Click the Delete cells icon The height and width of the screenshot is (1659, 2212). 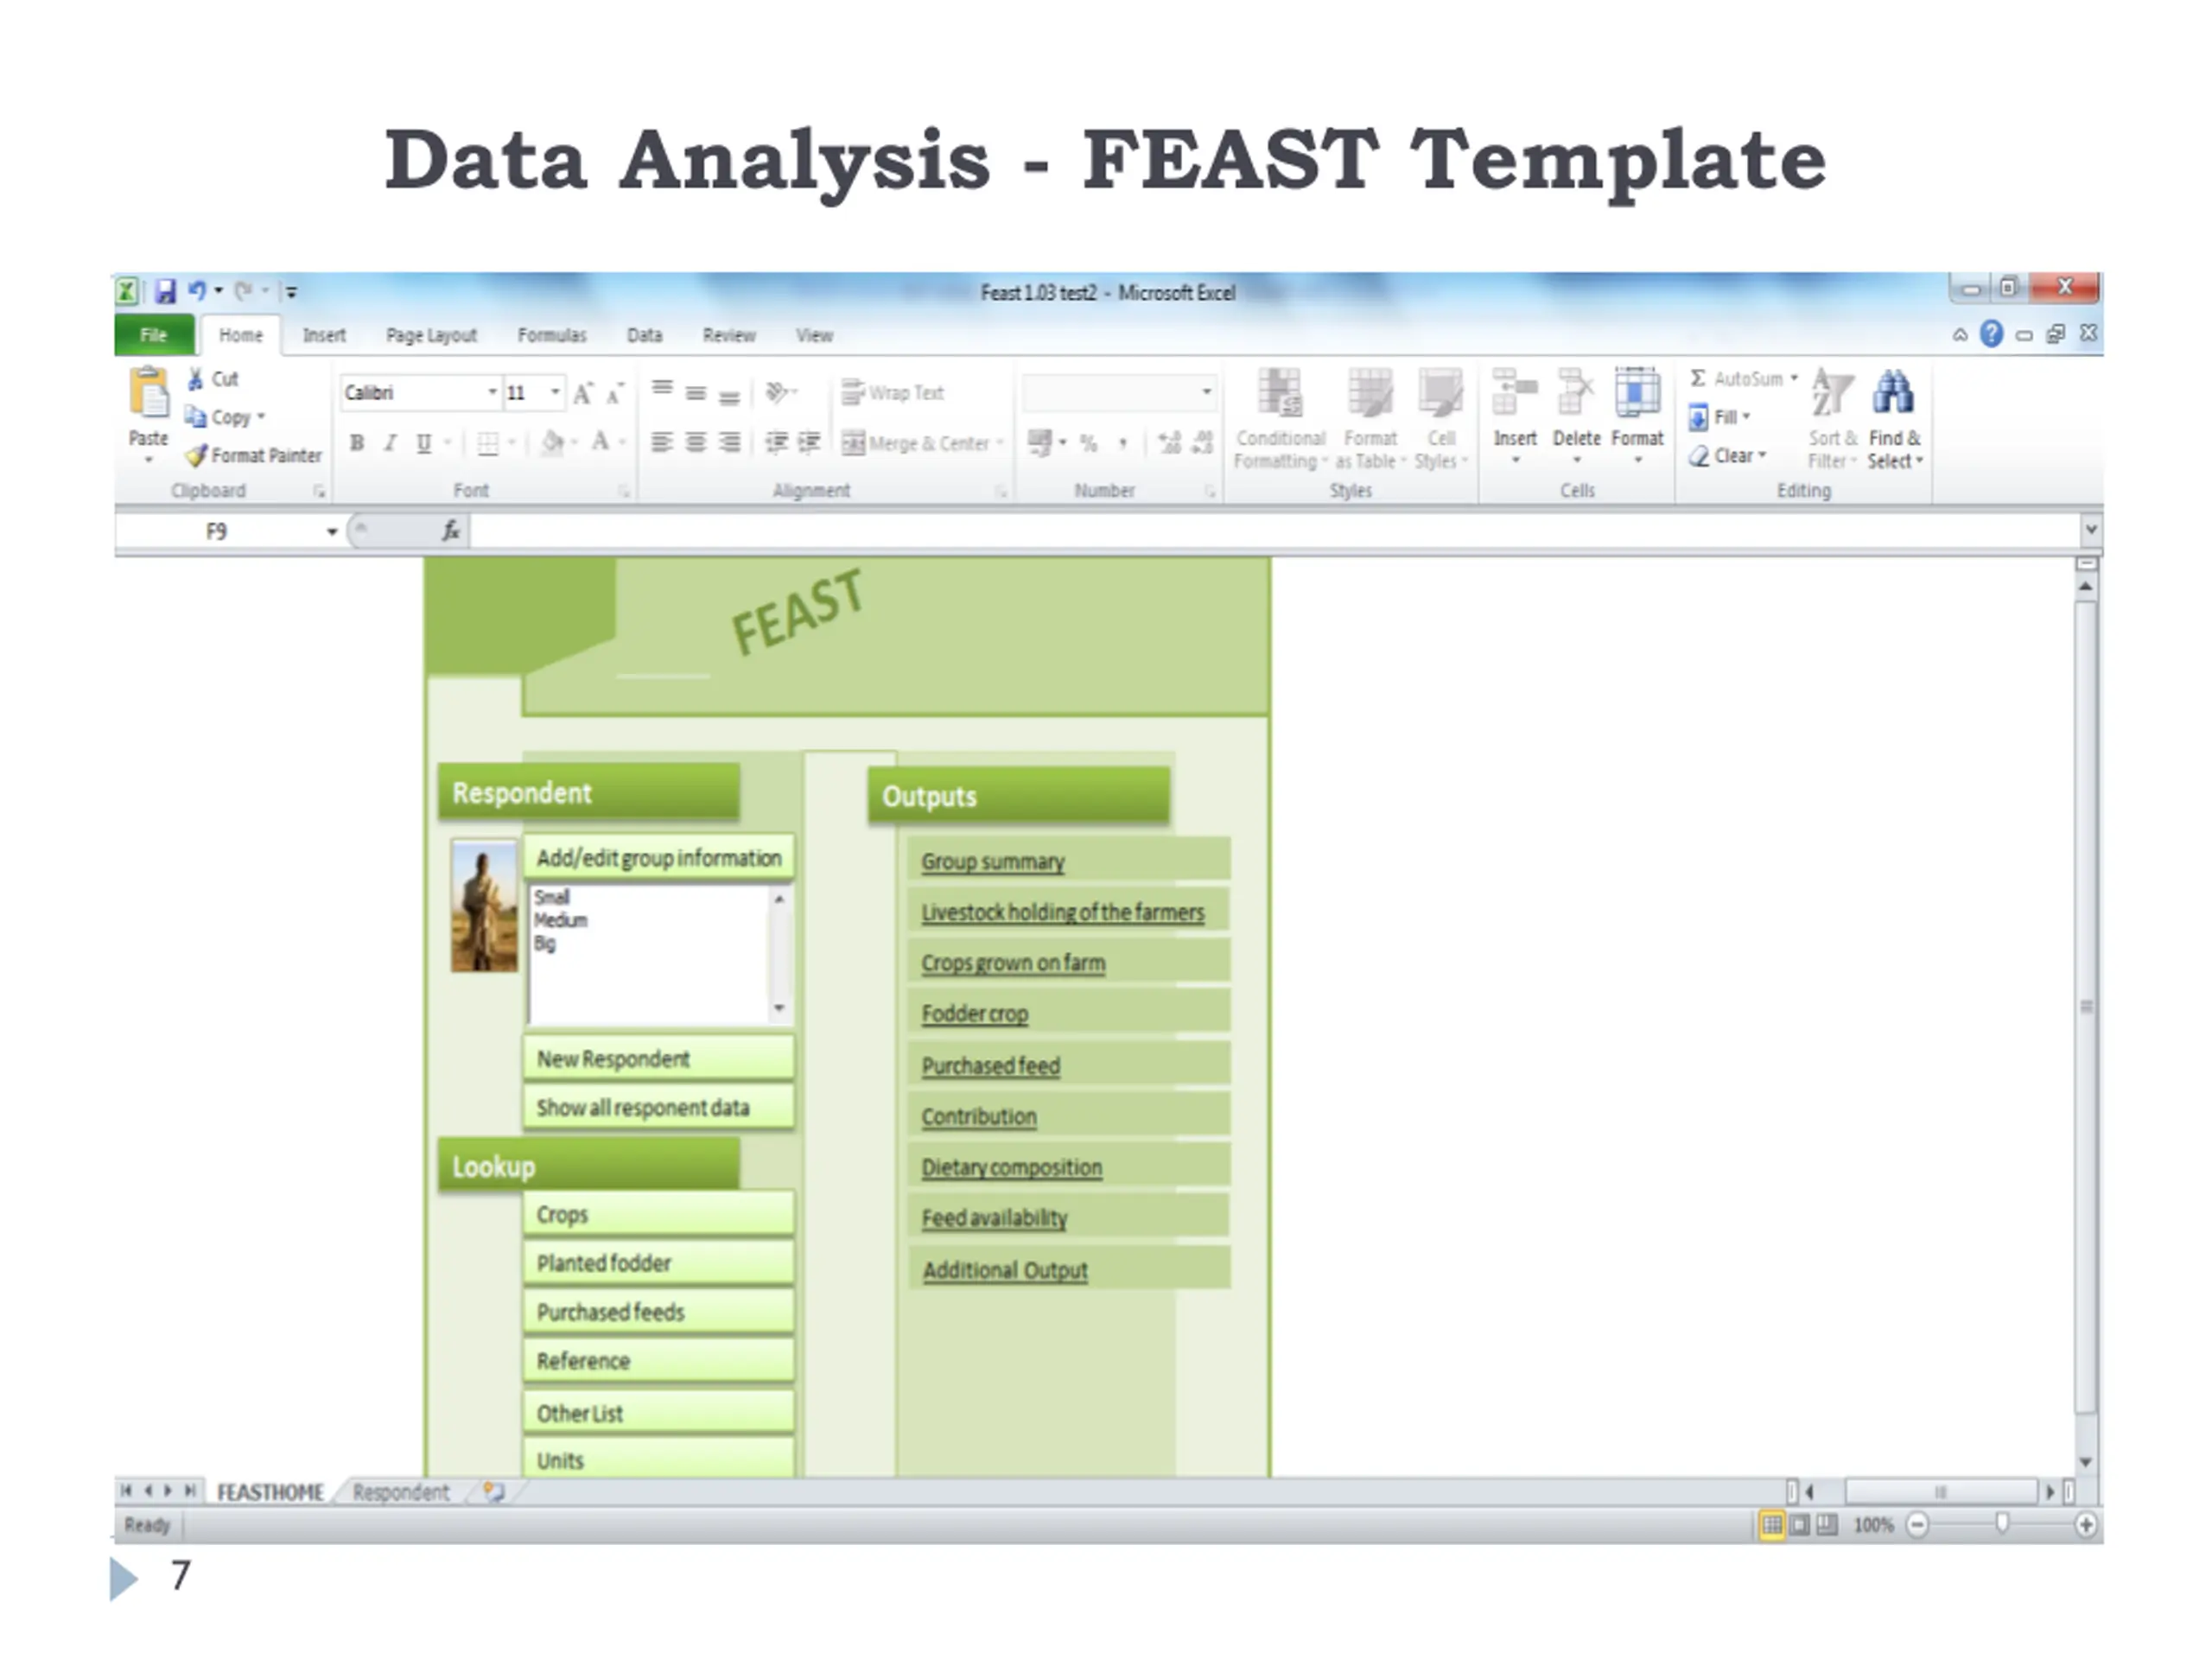tap(1576, 392)
